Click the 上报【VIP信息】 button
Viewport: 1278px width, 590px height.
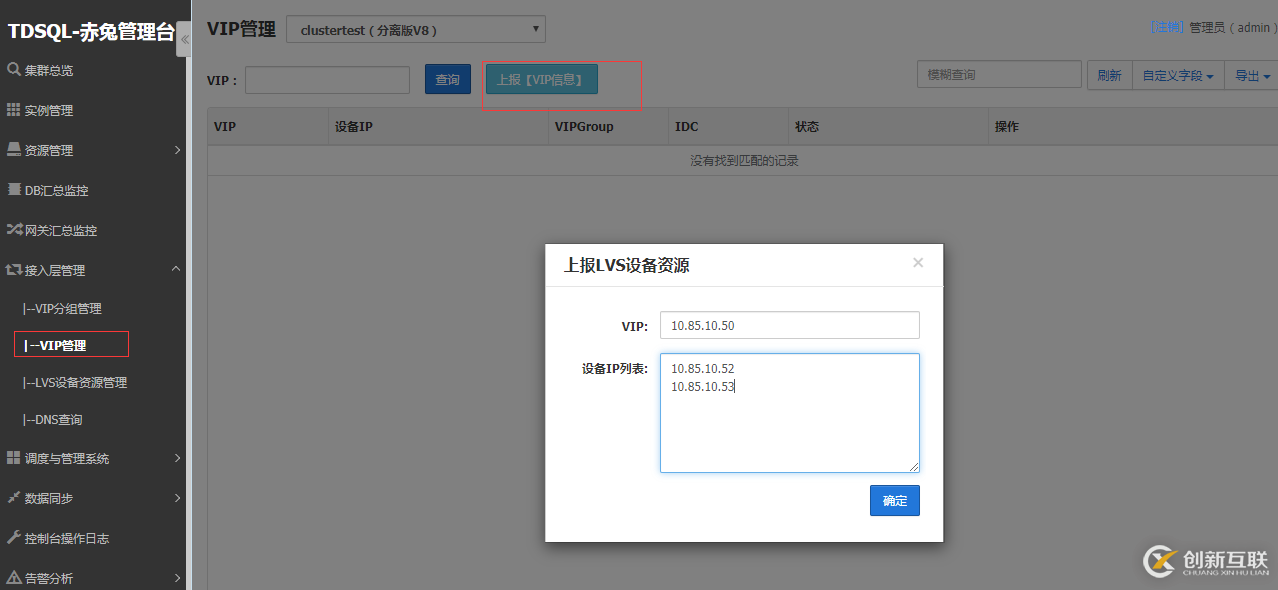540,79
